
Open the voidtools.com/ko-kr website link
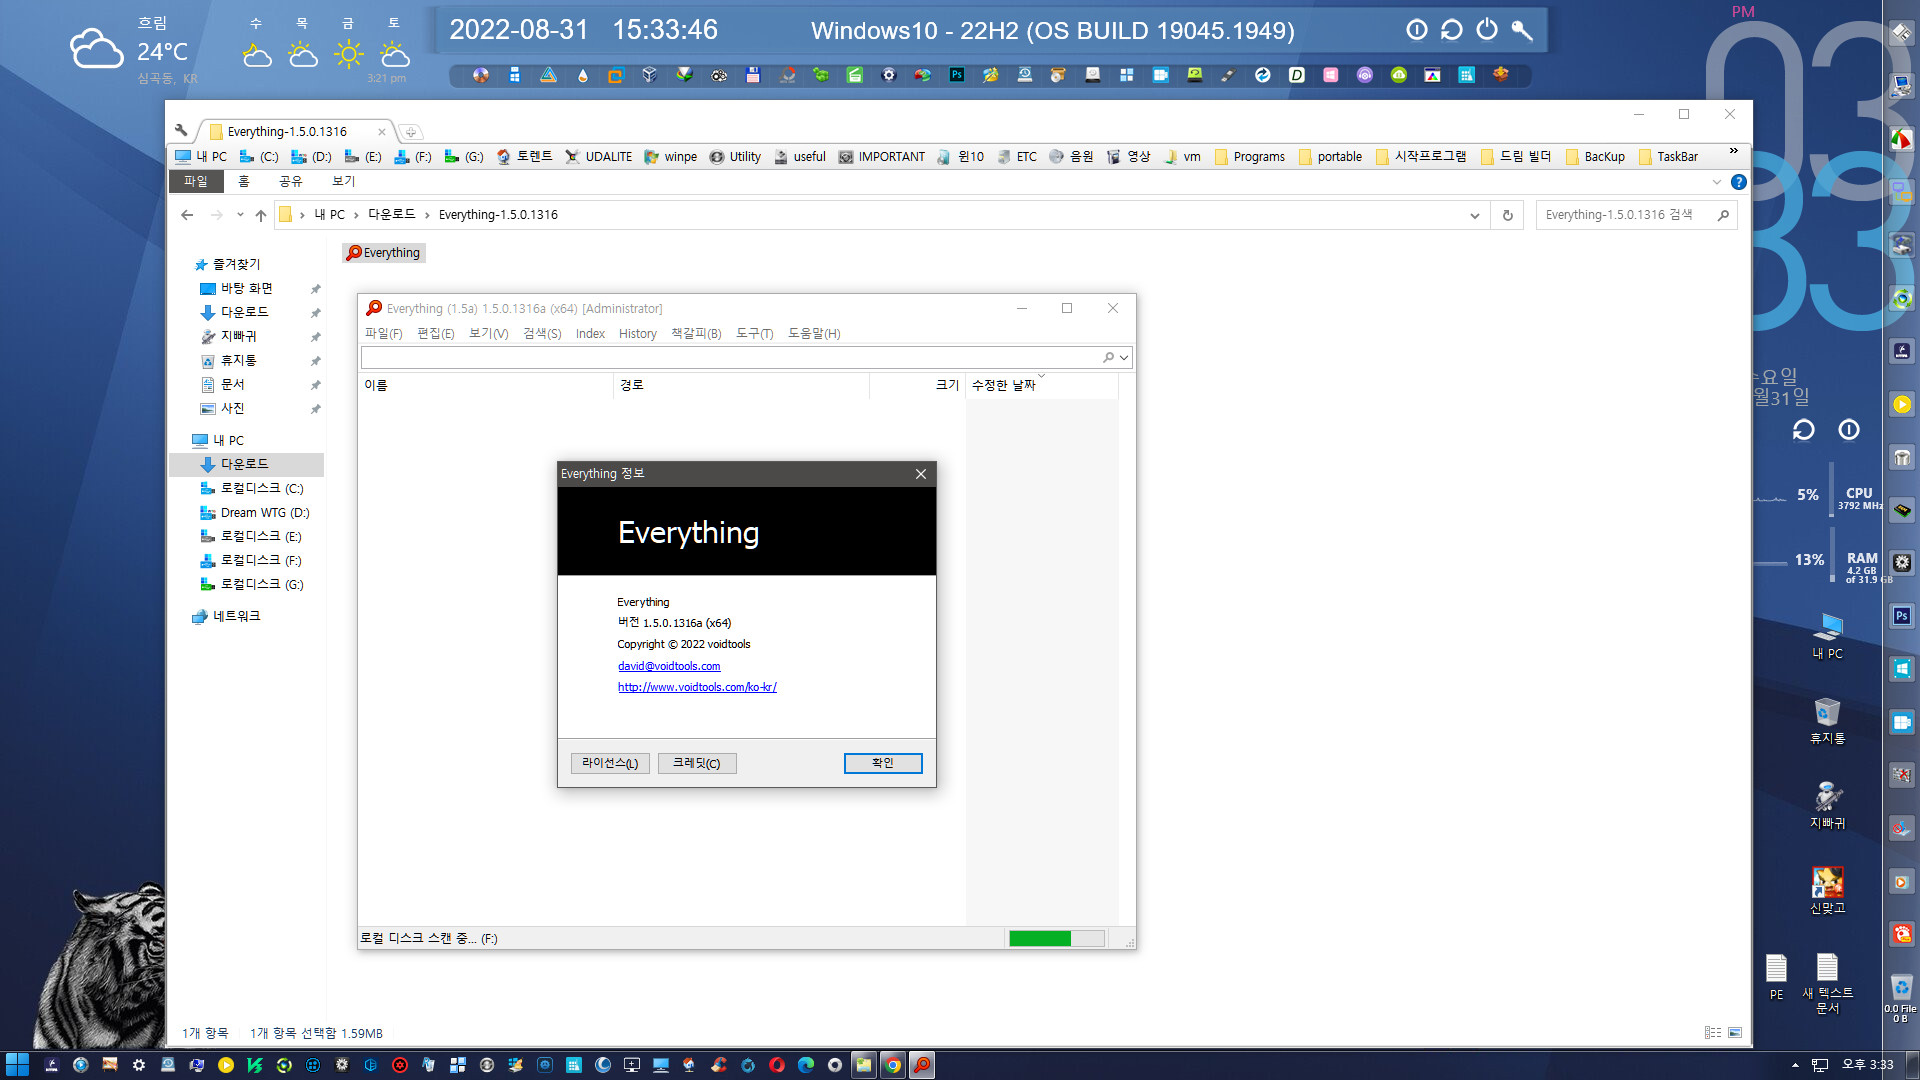coord(697,687)
